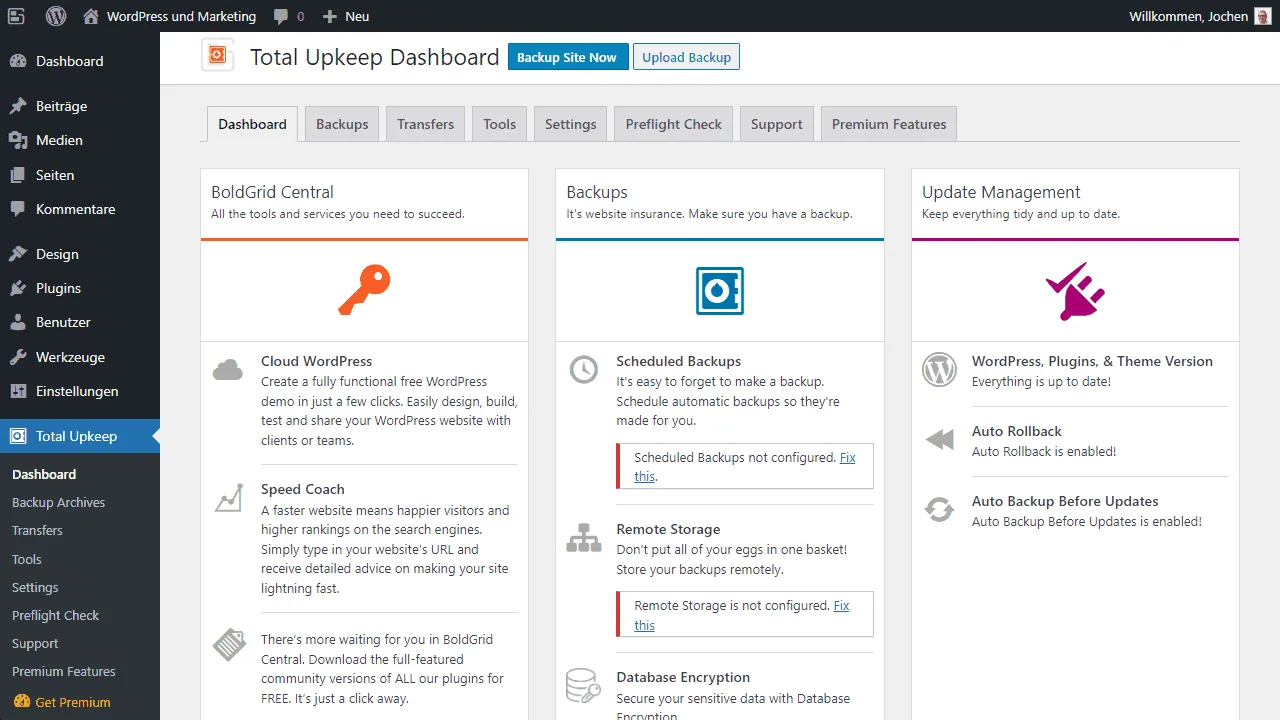Click the database icon beside Database Encryption
Image resolution: width=1280 pixels, height=720 pixels.
[584, 686]
